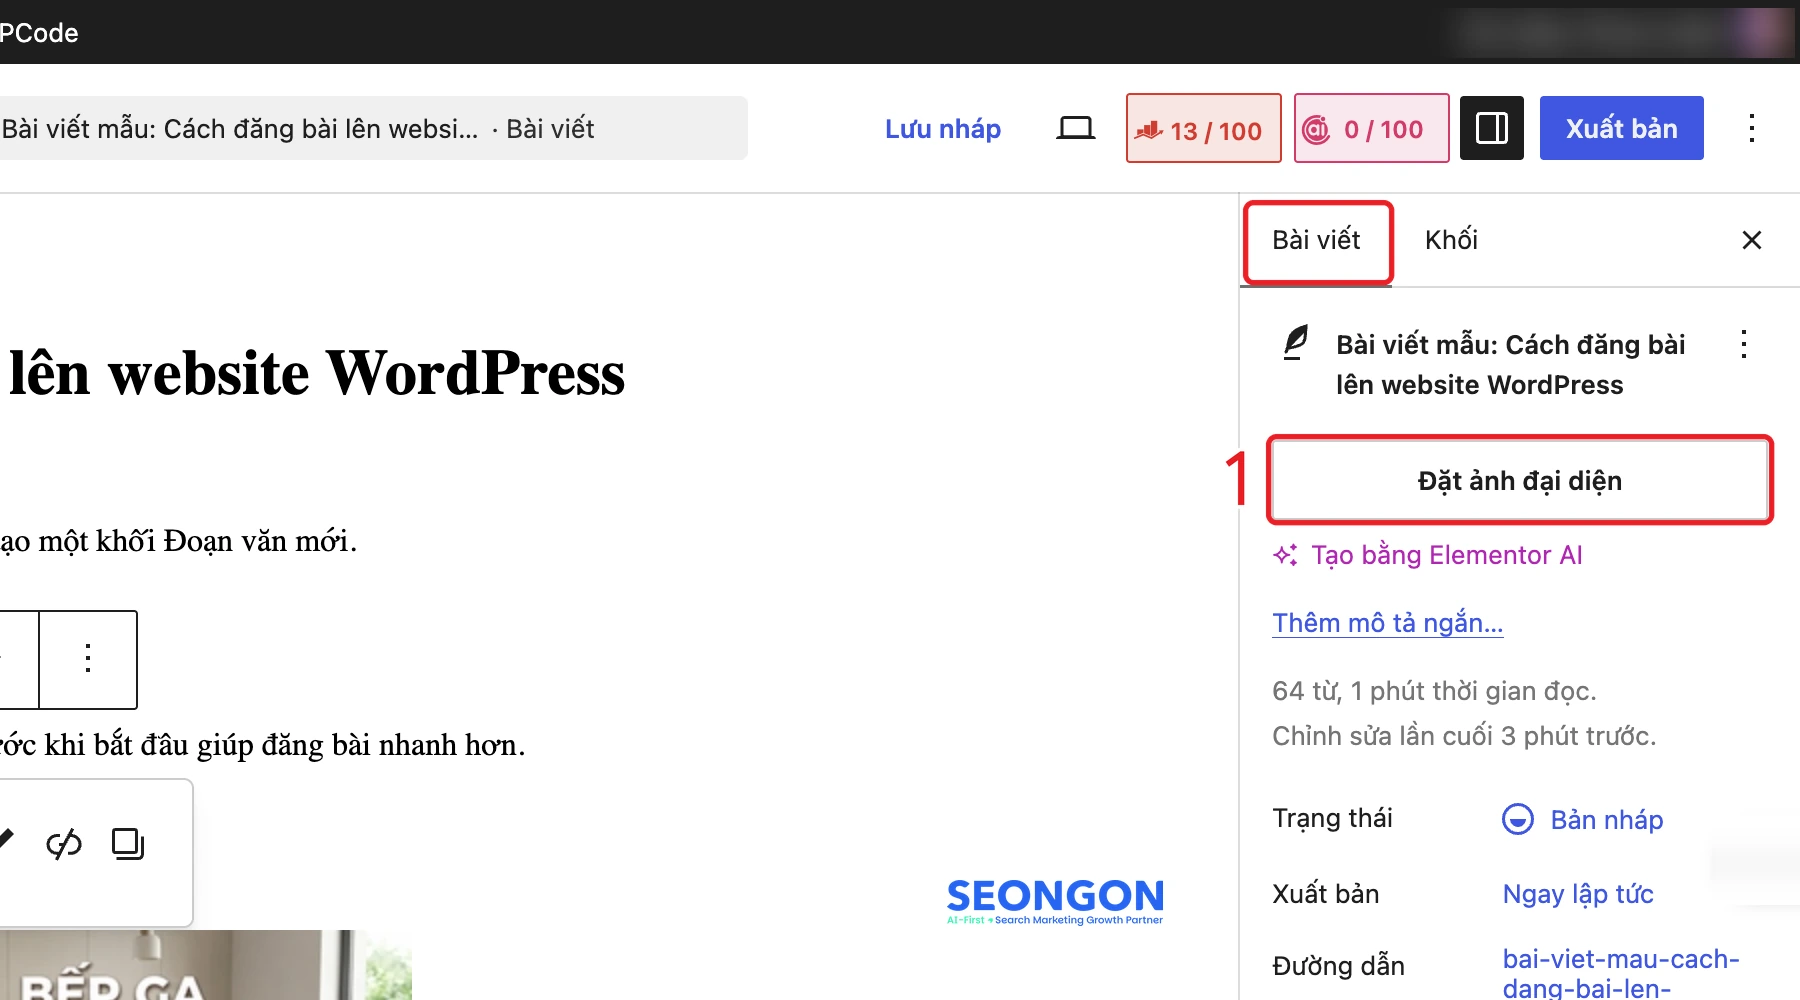Open block options three-dot menu in editor
Viewport: 1800px width, 1000px height.
pyautogui.click(x=88, y=659)
